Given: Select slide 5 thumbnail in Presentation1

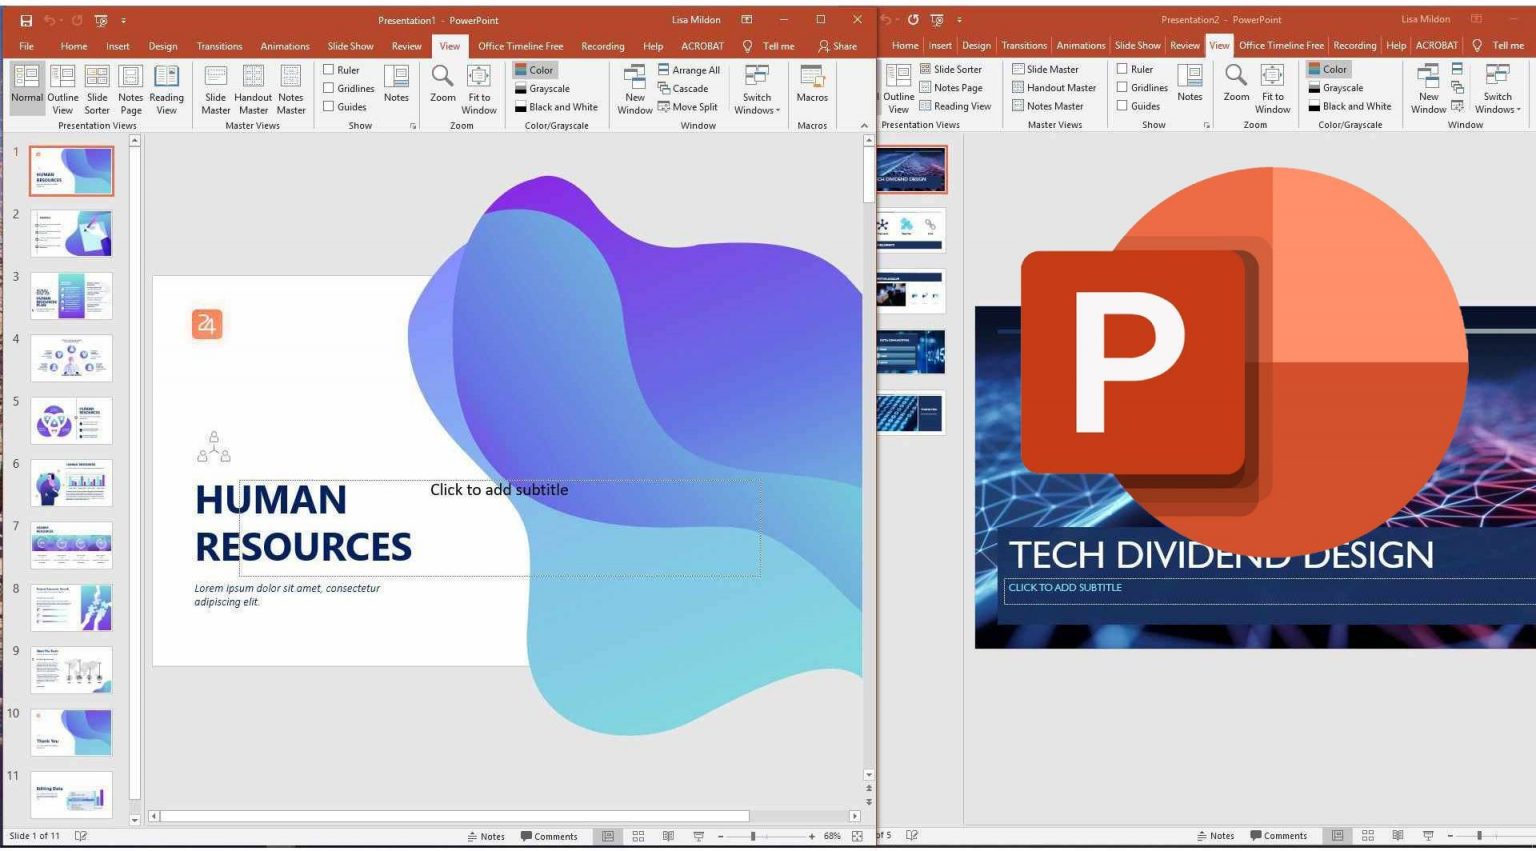Looking at the screenshot, I should click(71, 420).
